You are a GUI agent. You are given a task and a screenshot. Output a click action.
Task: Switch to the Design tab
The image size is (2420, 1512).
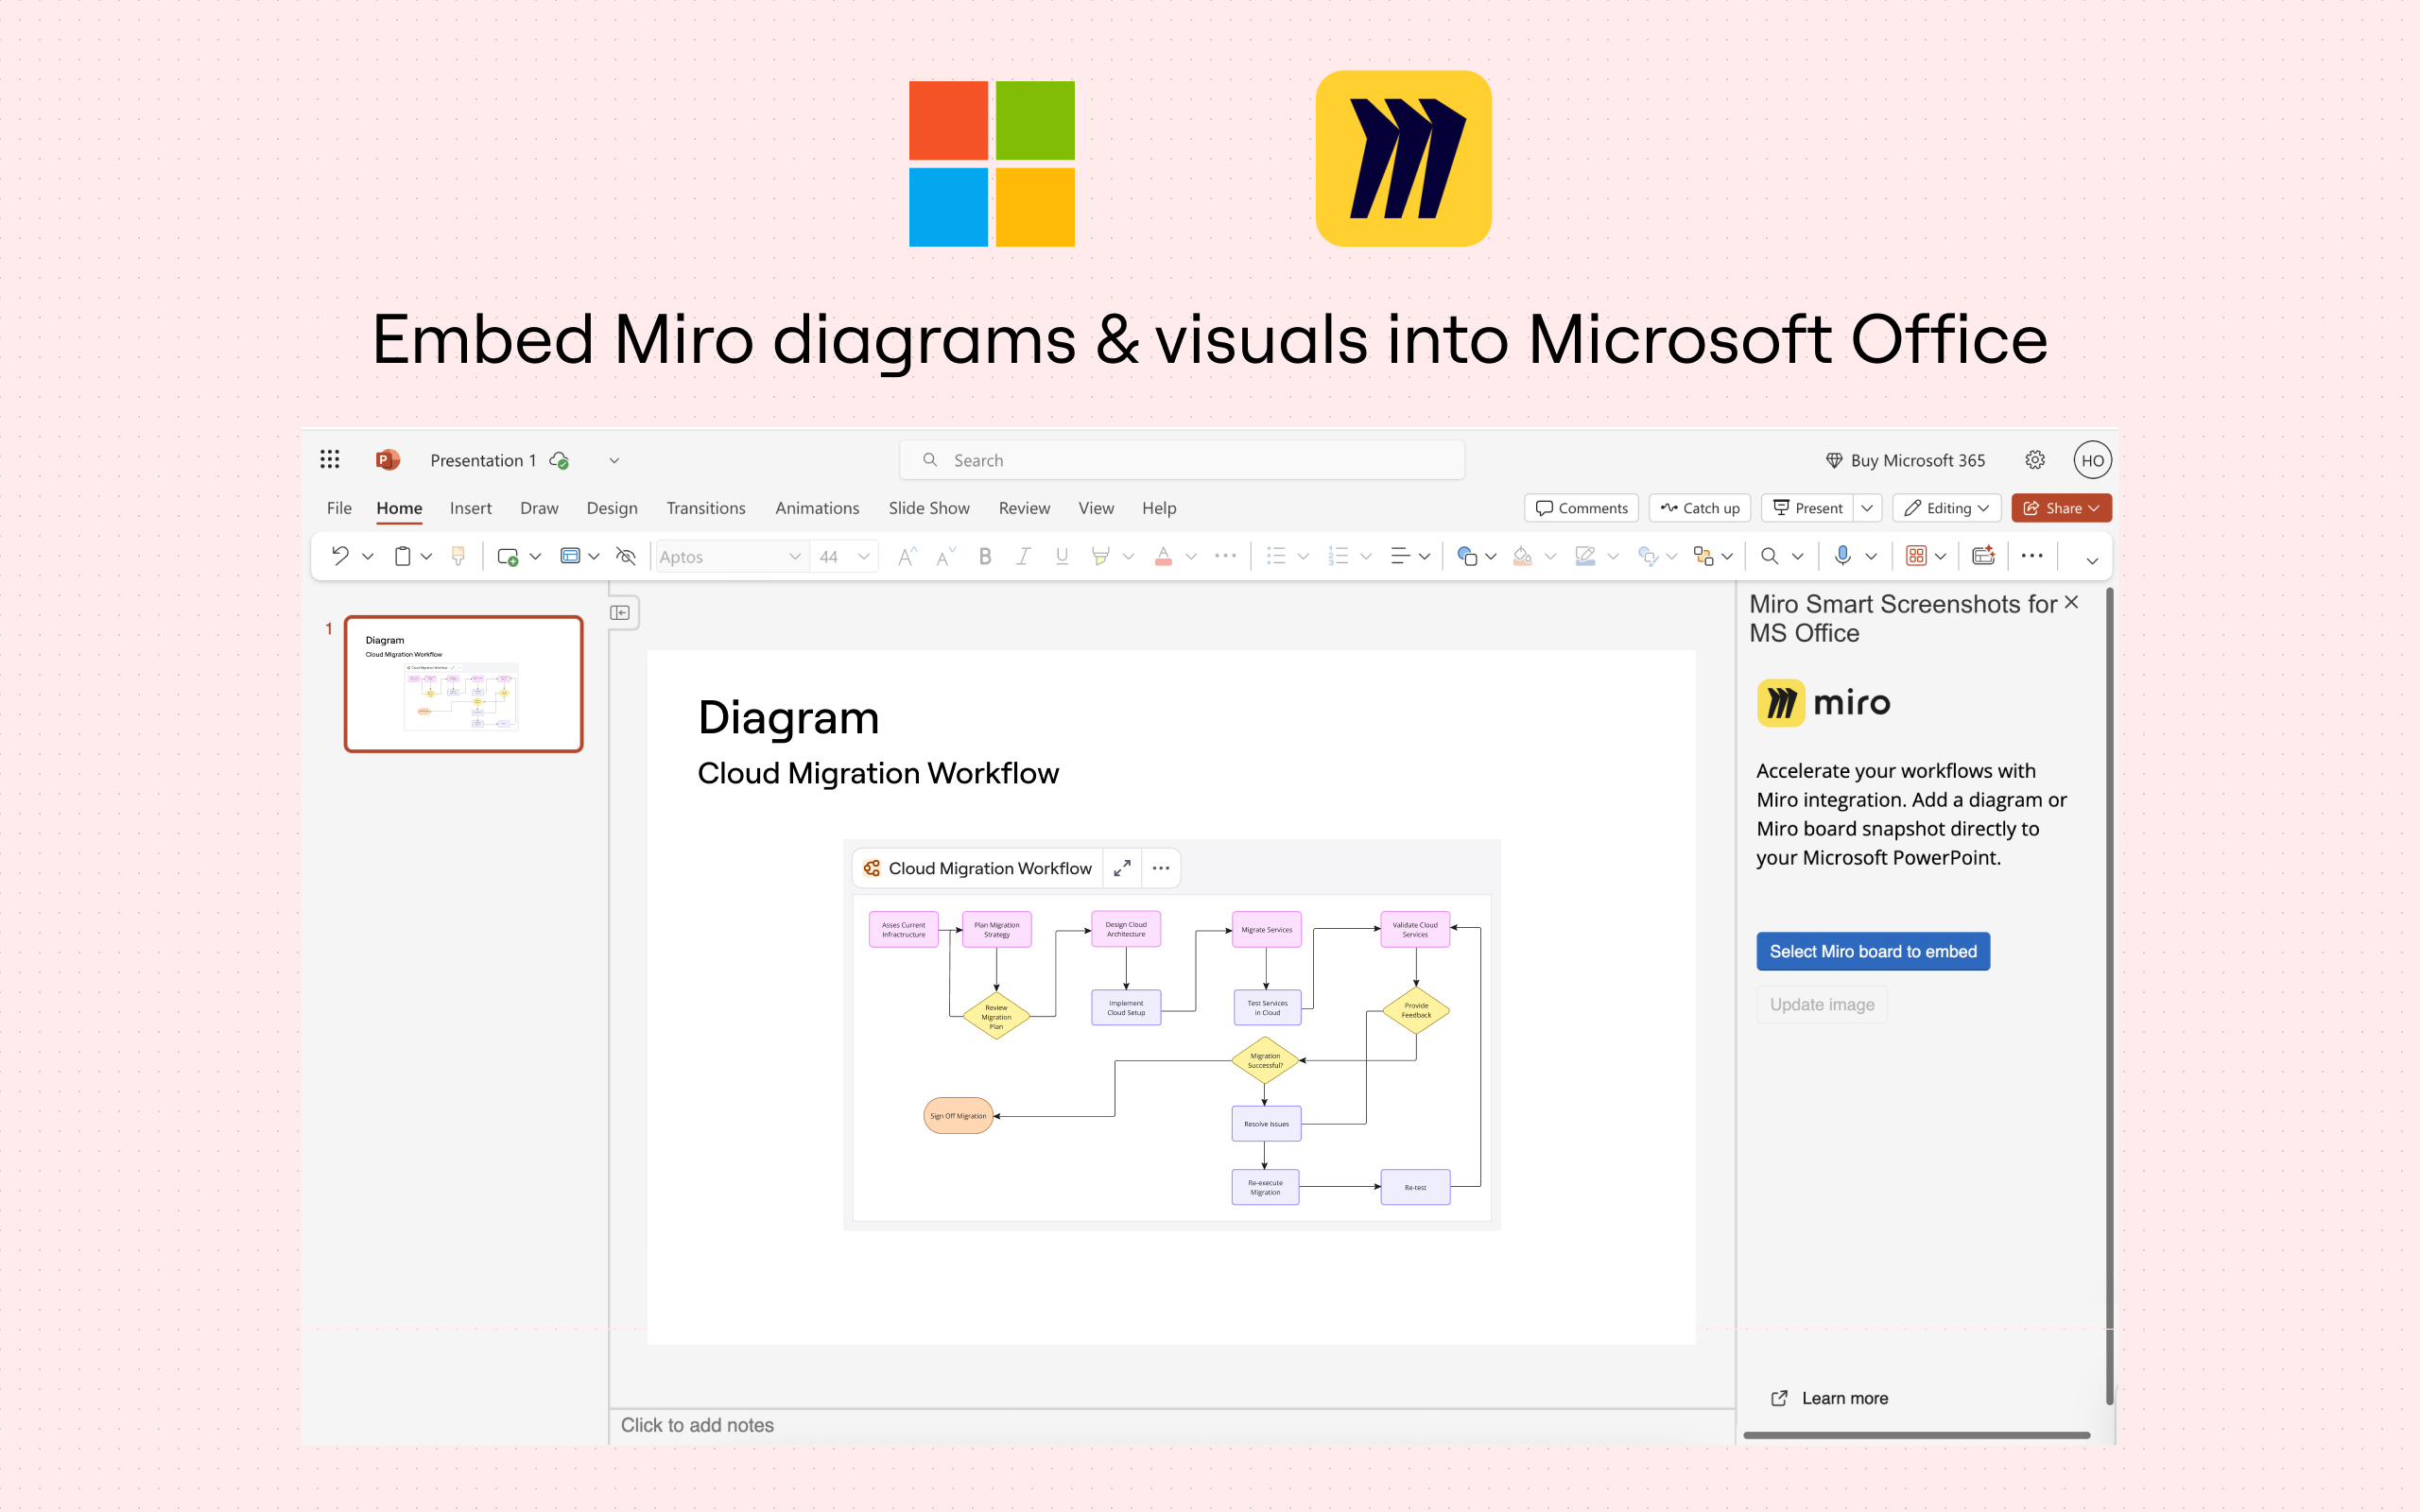pyautogui.click(x=612, y=508)
